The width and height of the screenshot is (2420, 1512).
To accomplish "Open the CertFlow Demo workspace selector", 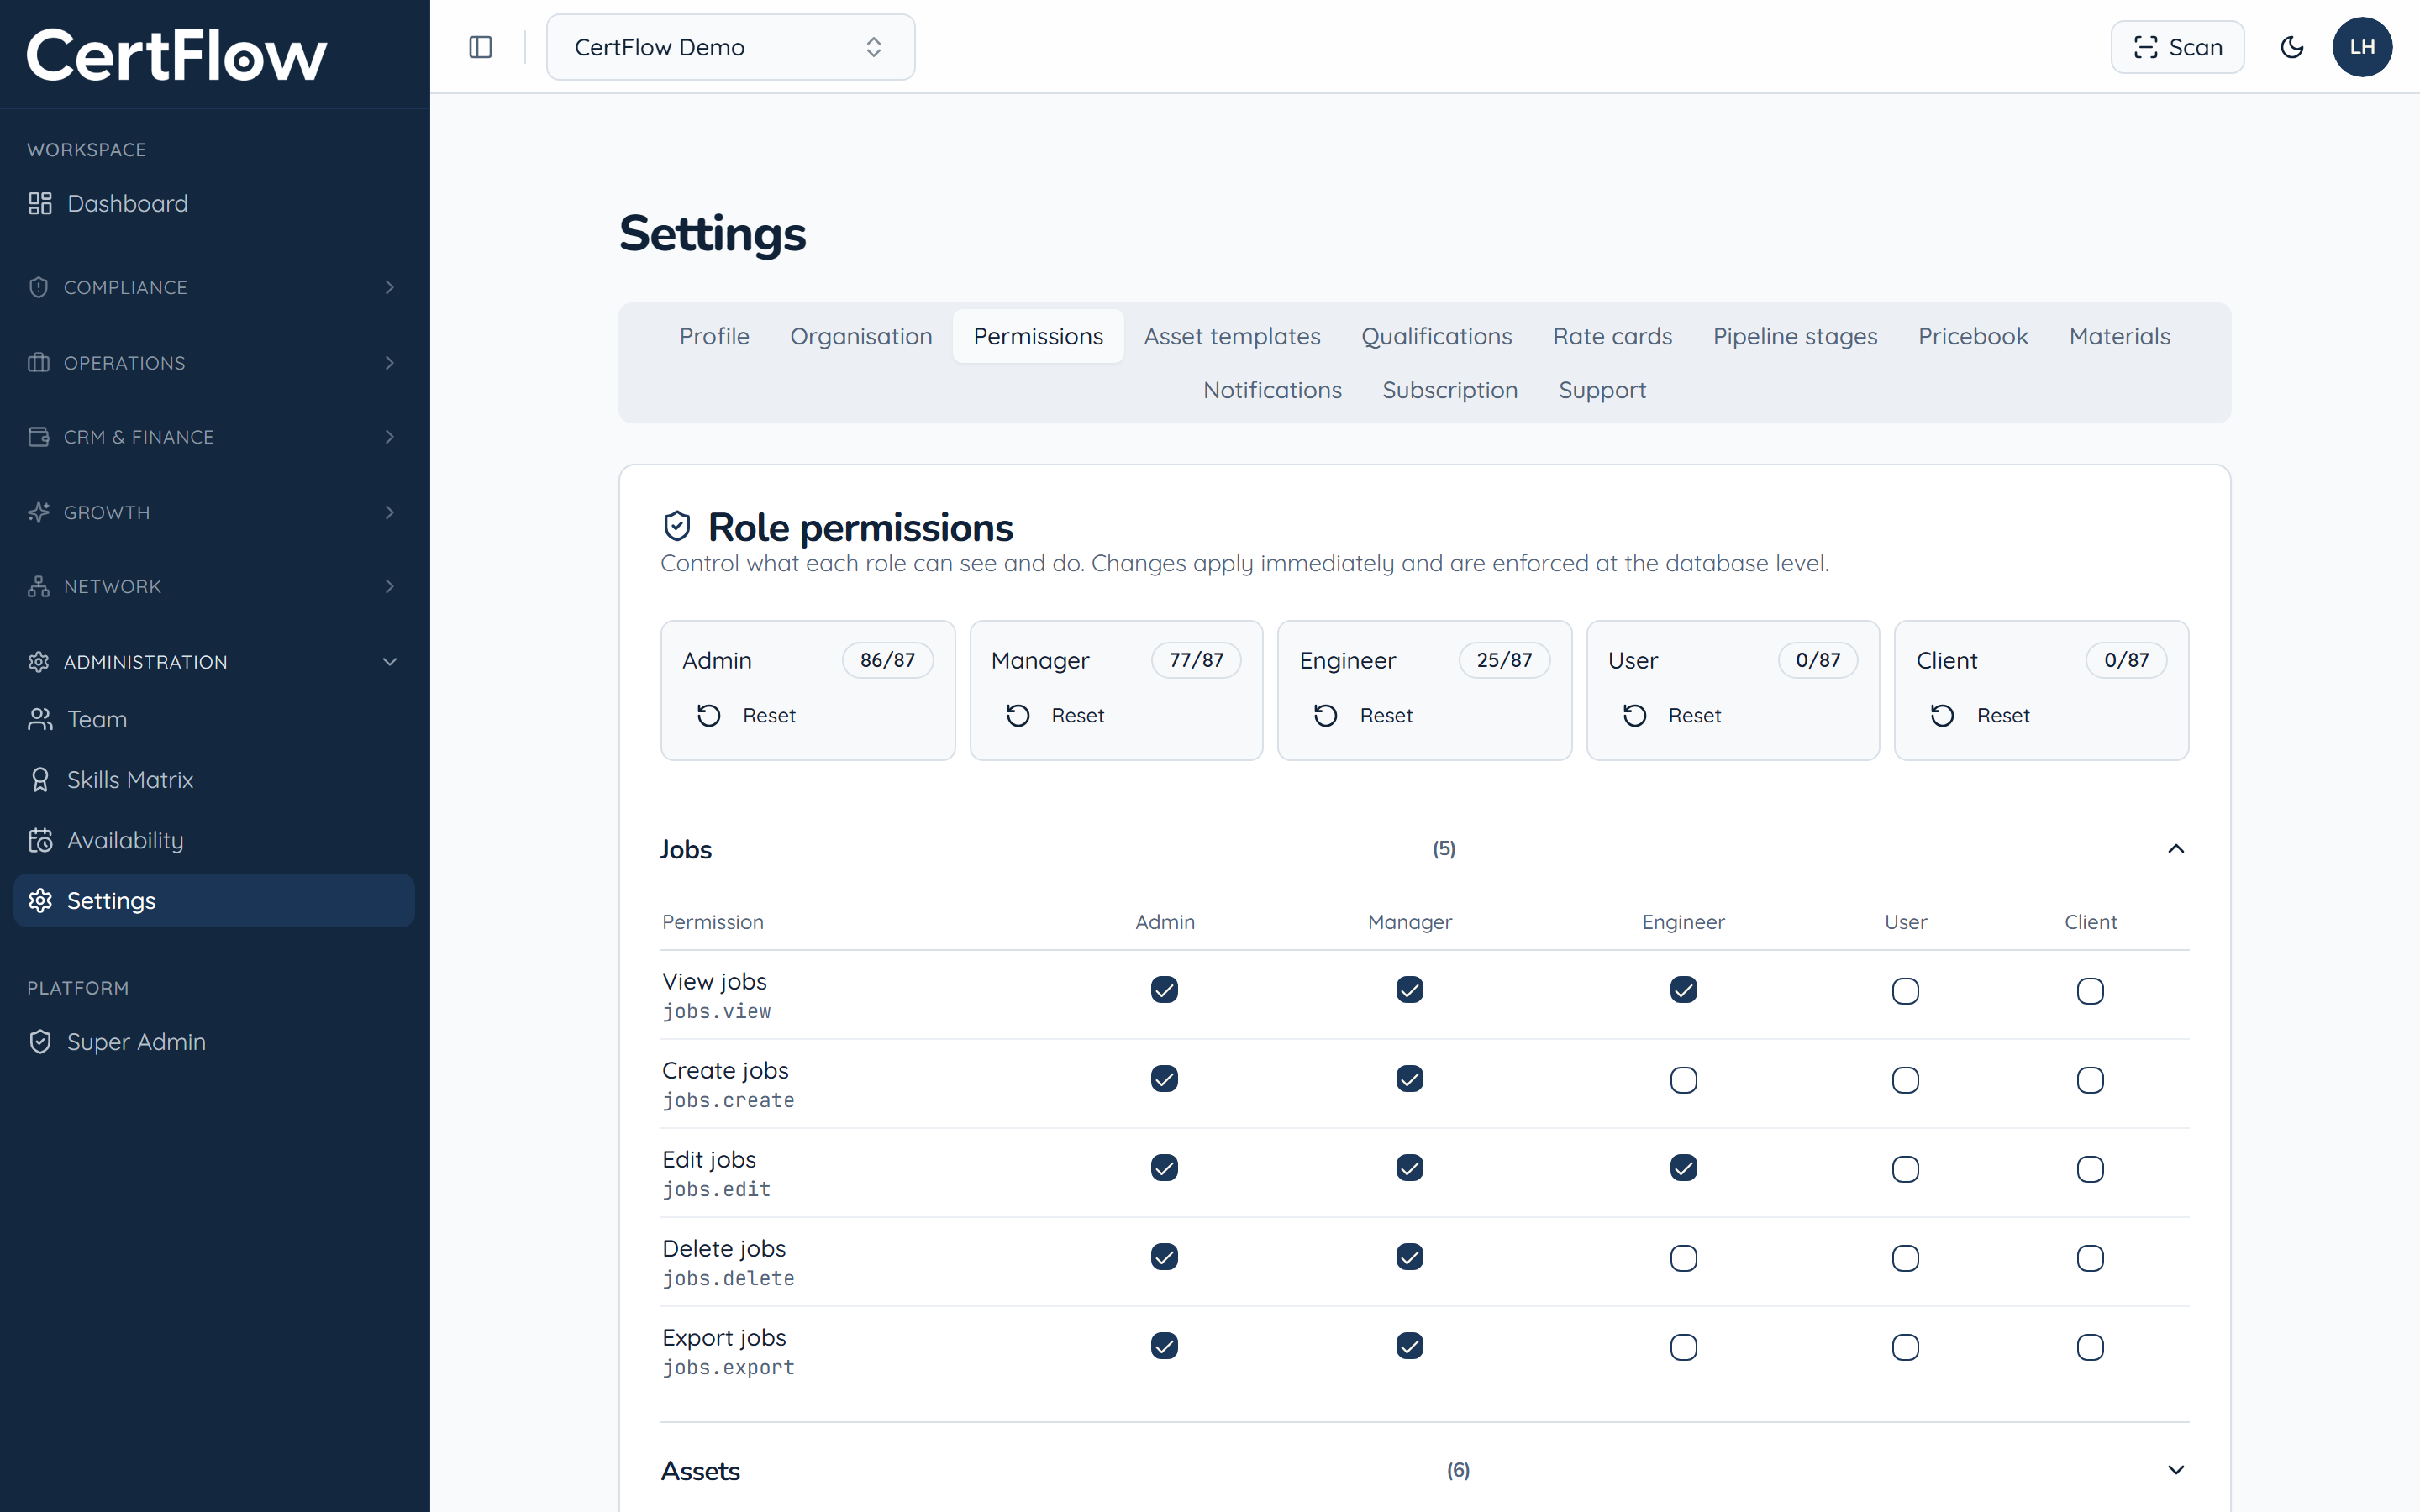I will pos(730,47).
